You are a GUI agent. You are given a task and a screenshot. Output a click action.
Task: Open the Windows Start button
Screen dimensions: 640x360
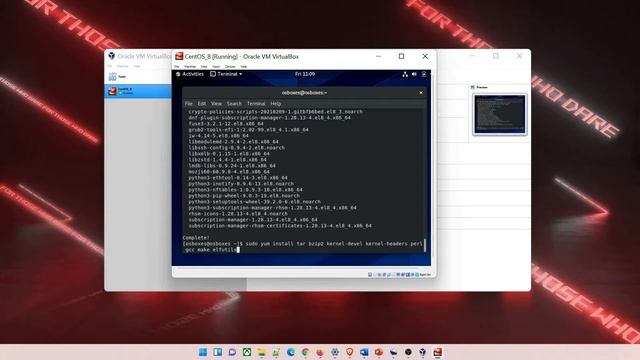[x=203, y=352]
